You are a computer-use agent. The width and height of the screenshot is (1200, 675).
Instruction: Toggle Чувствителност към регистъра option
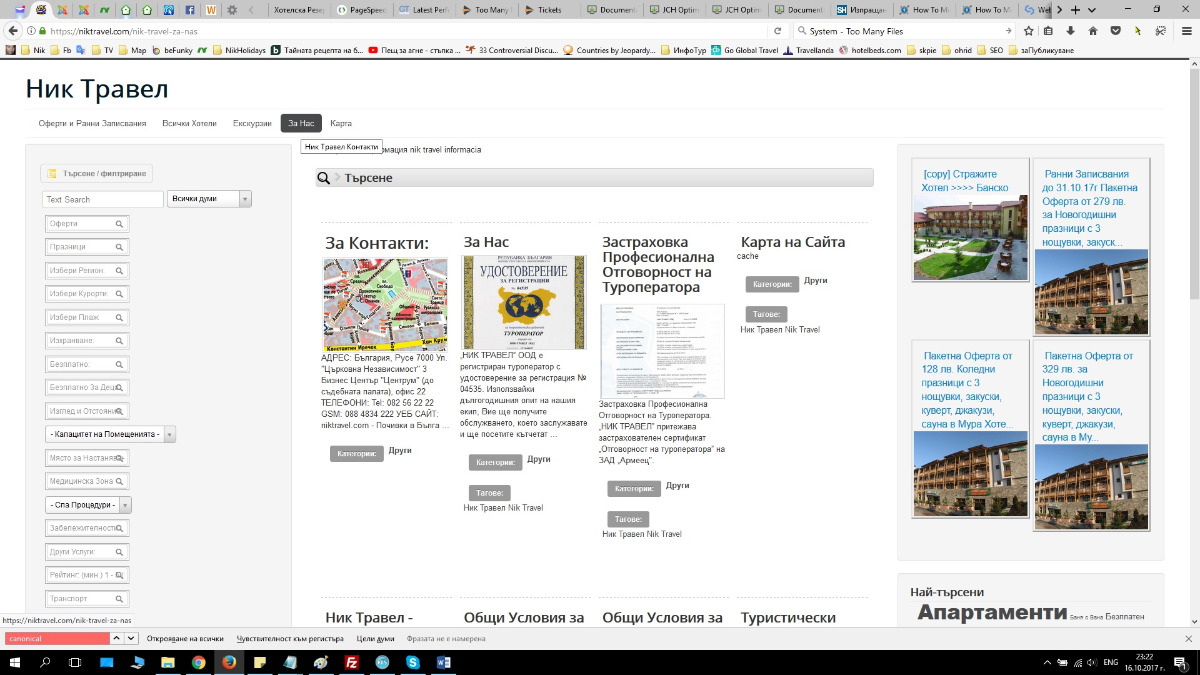pyautogui.click(x=290, y=638)
